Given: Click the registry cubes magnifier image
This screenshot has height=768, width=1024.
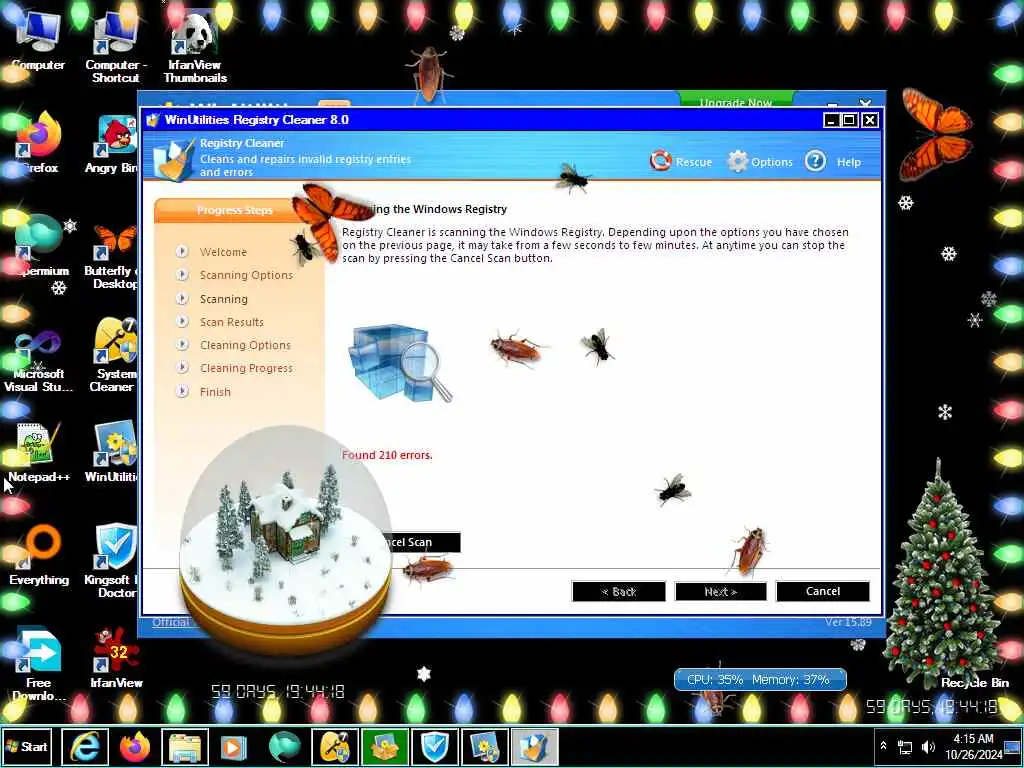Looking at the screenshot, I should [400, 362].
